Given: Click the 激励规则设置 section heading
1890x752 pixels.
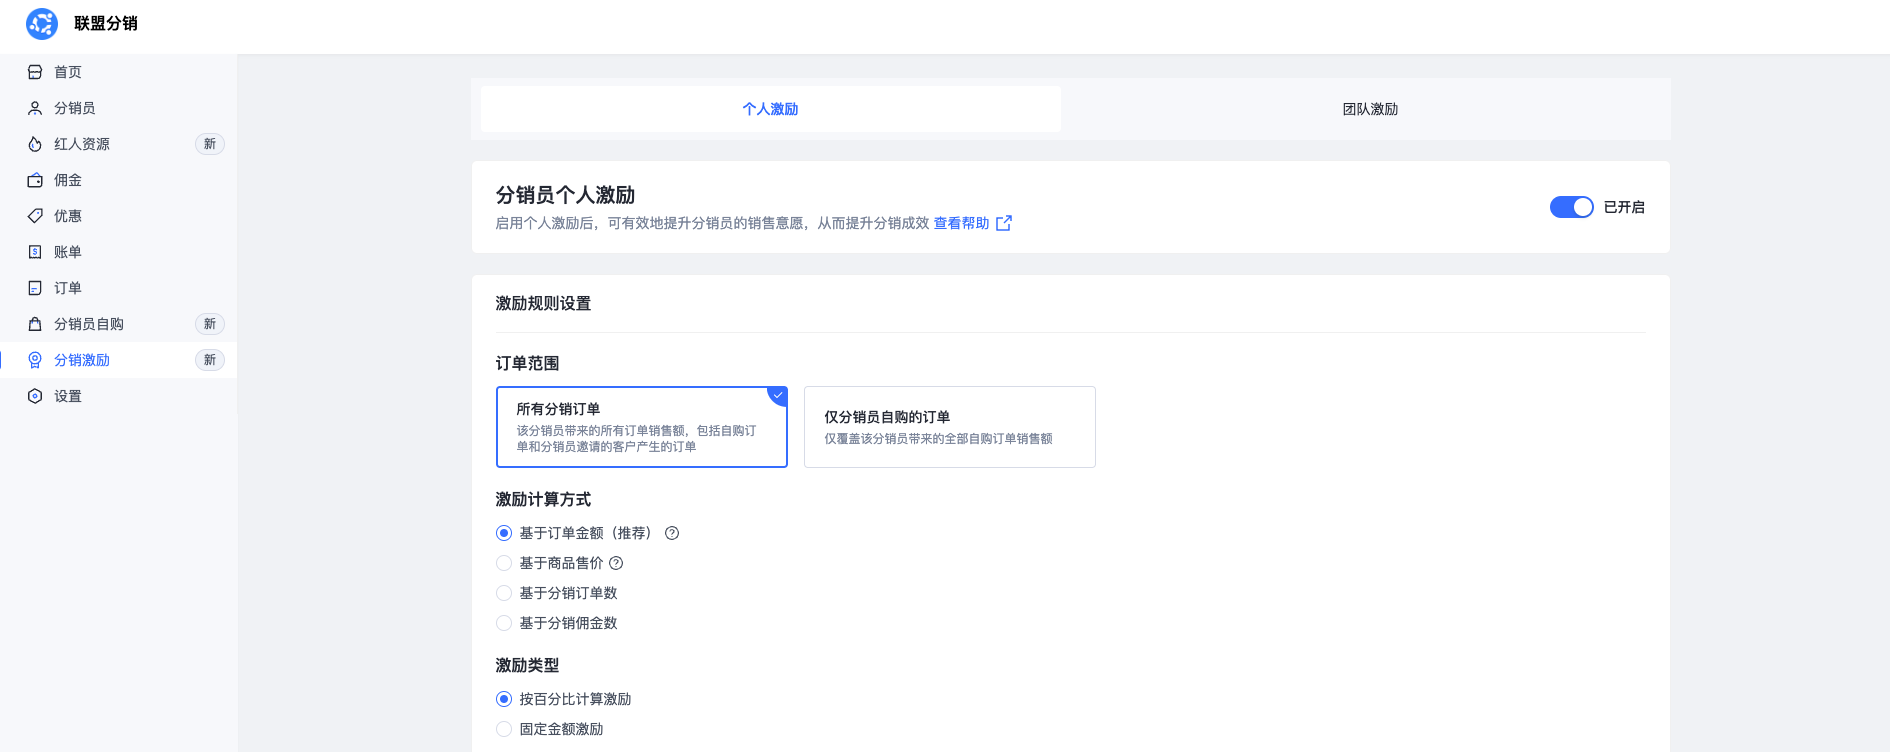Looking at the screenshot, I should pyautogui.click(x=543, y=303).
